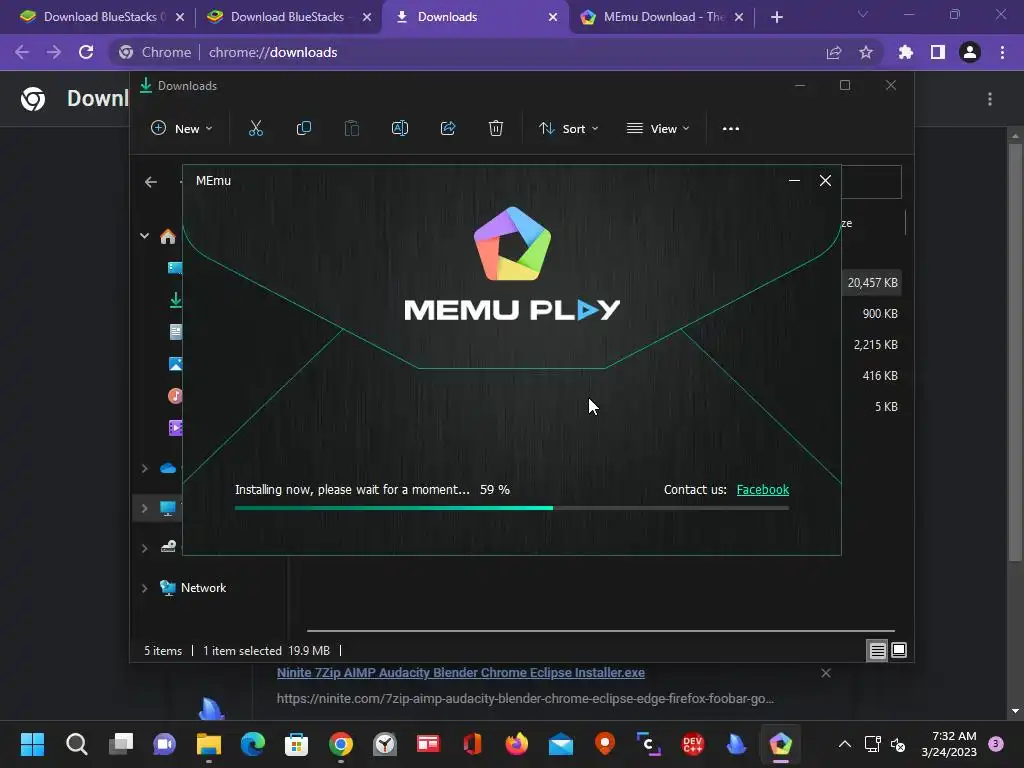Click the Share icon in File Explorer toolbar
1024x768 pixels.
click(448, 129)
